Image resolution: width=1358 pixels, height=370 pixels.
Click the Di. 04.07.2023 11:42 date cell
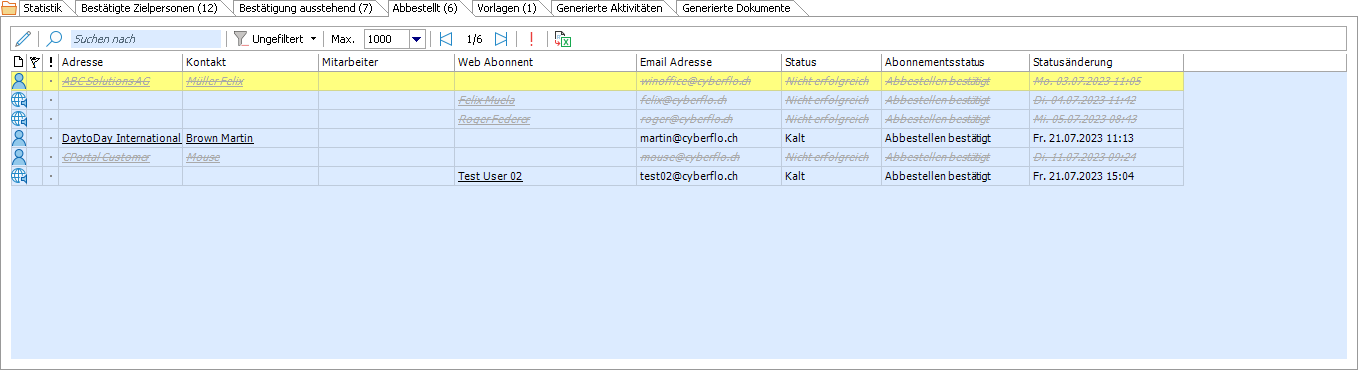click(x=1105, y=100)
